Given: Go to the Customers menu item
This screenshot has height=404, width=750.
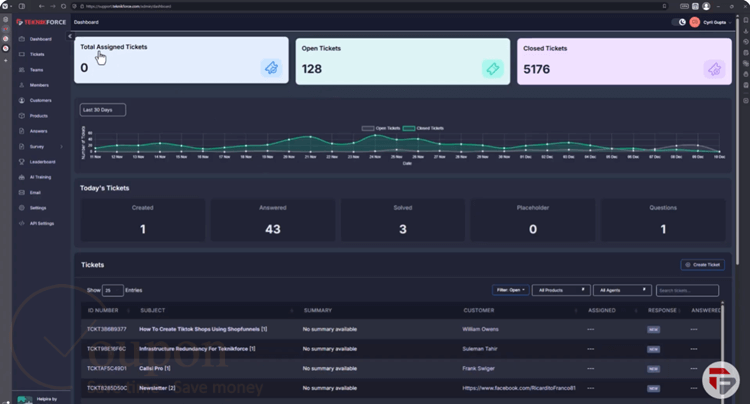Looking at the screenshot, I should [x=41, y=100].
